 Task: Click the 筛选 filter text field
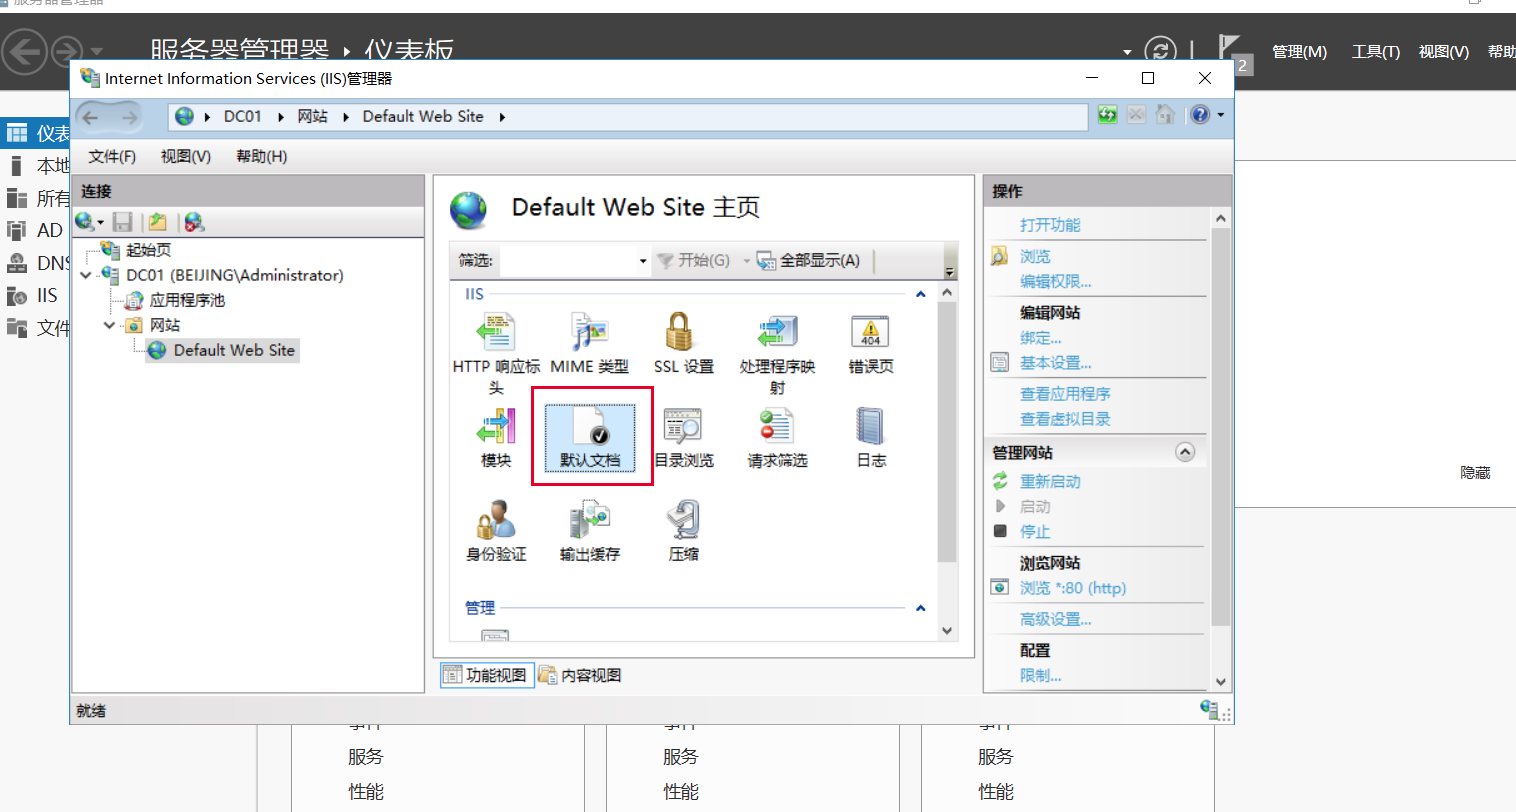pos(567,261)
